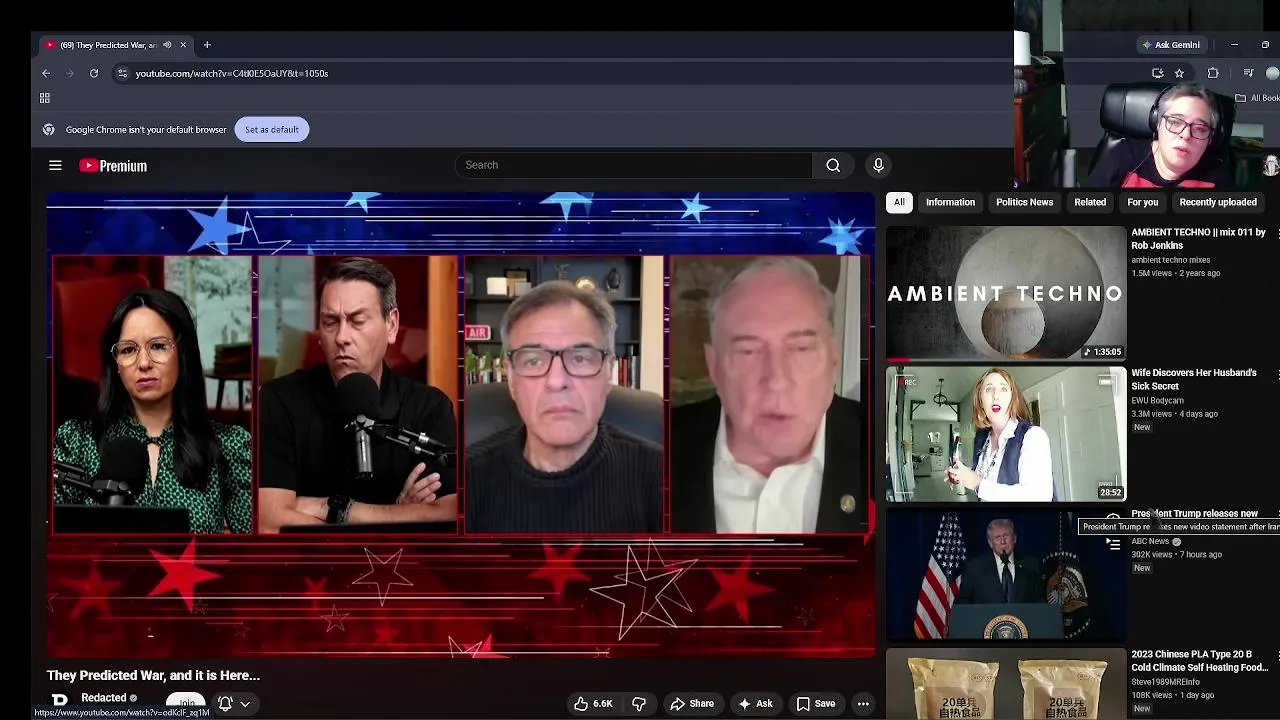This screenshot has width=1280, height=720.
Task: Open the YouTube hamburger guide menu
Action: pos(55,166)
